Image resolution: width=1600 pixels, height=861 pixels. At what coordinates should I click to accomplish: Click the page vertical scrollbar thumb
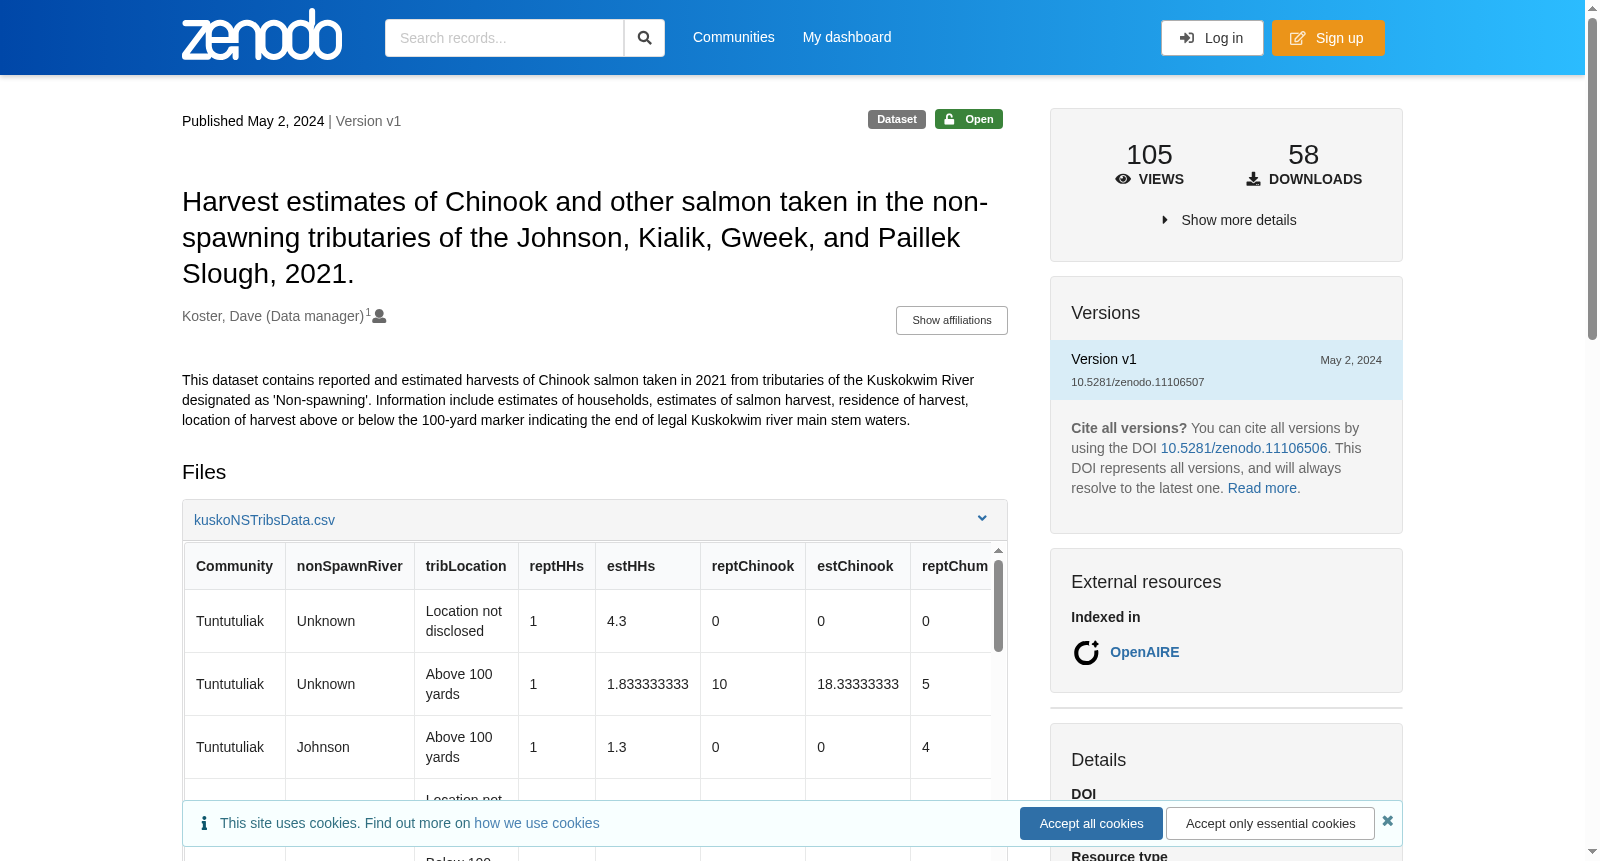[x=1592, y=180]
